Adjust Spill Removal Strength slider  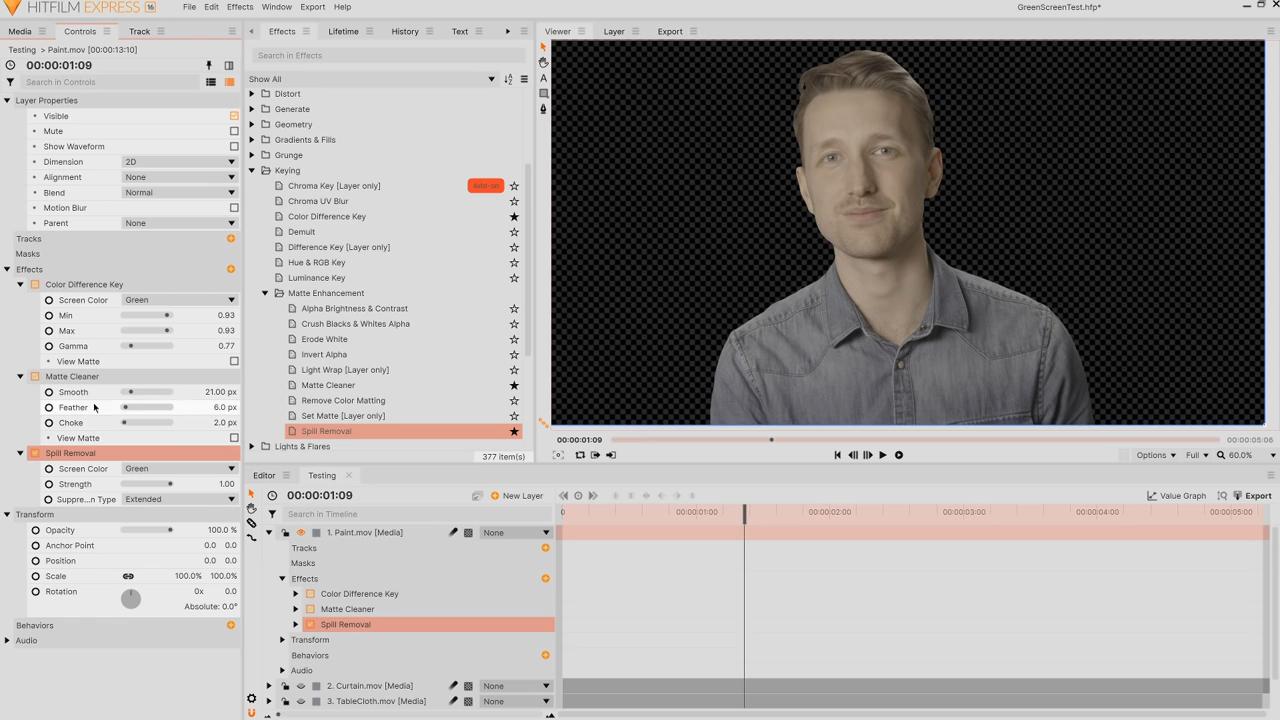click(147, 484)
